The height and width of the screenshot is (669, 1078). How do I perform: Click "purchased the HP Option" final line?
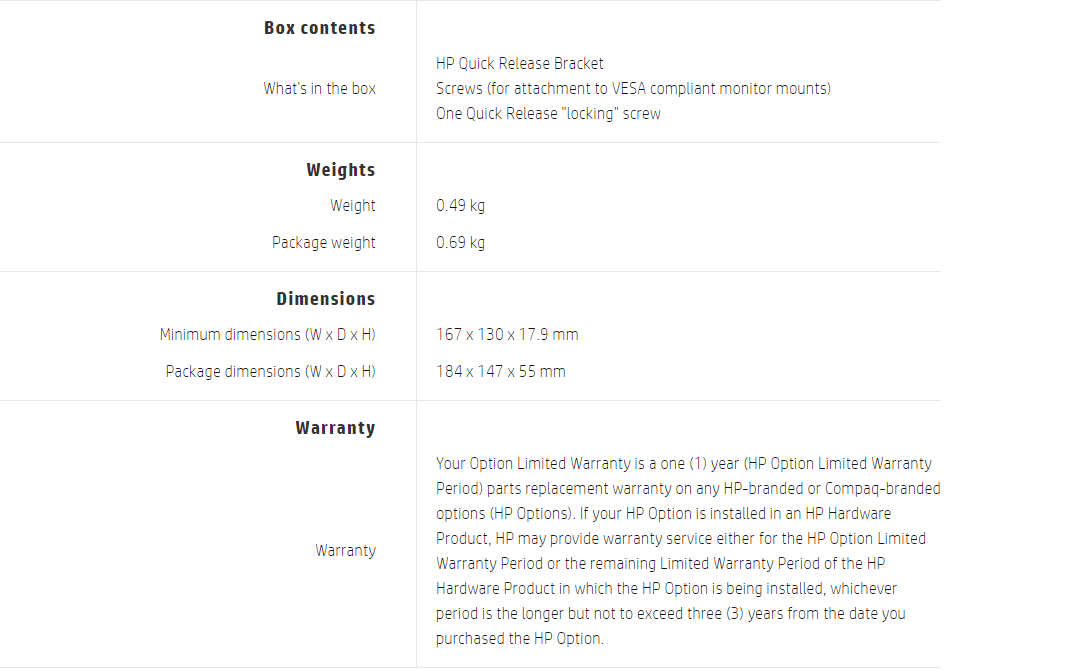519,638
